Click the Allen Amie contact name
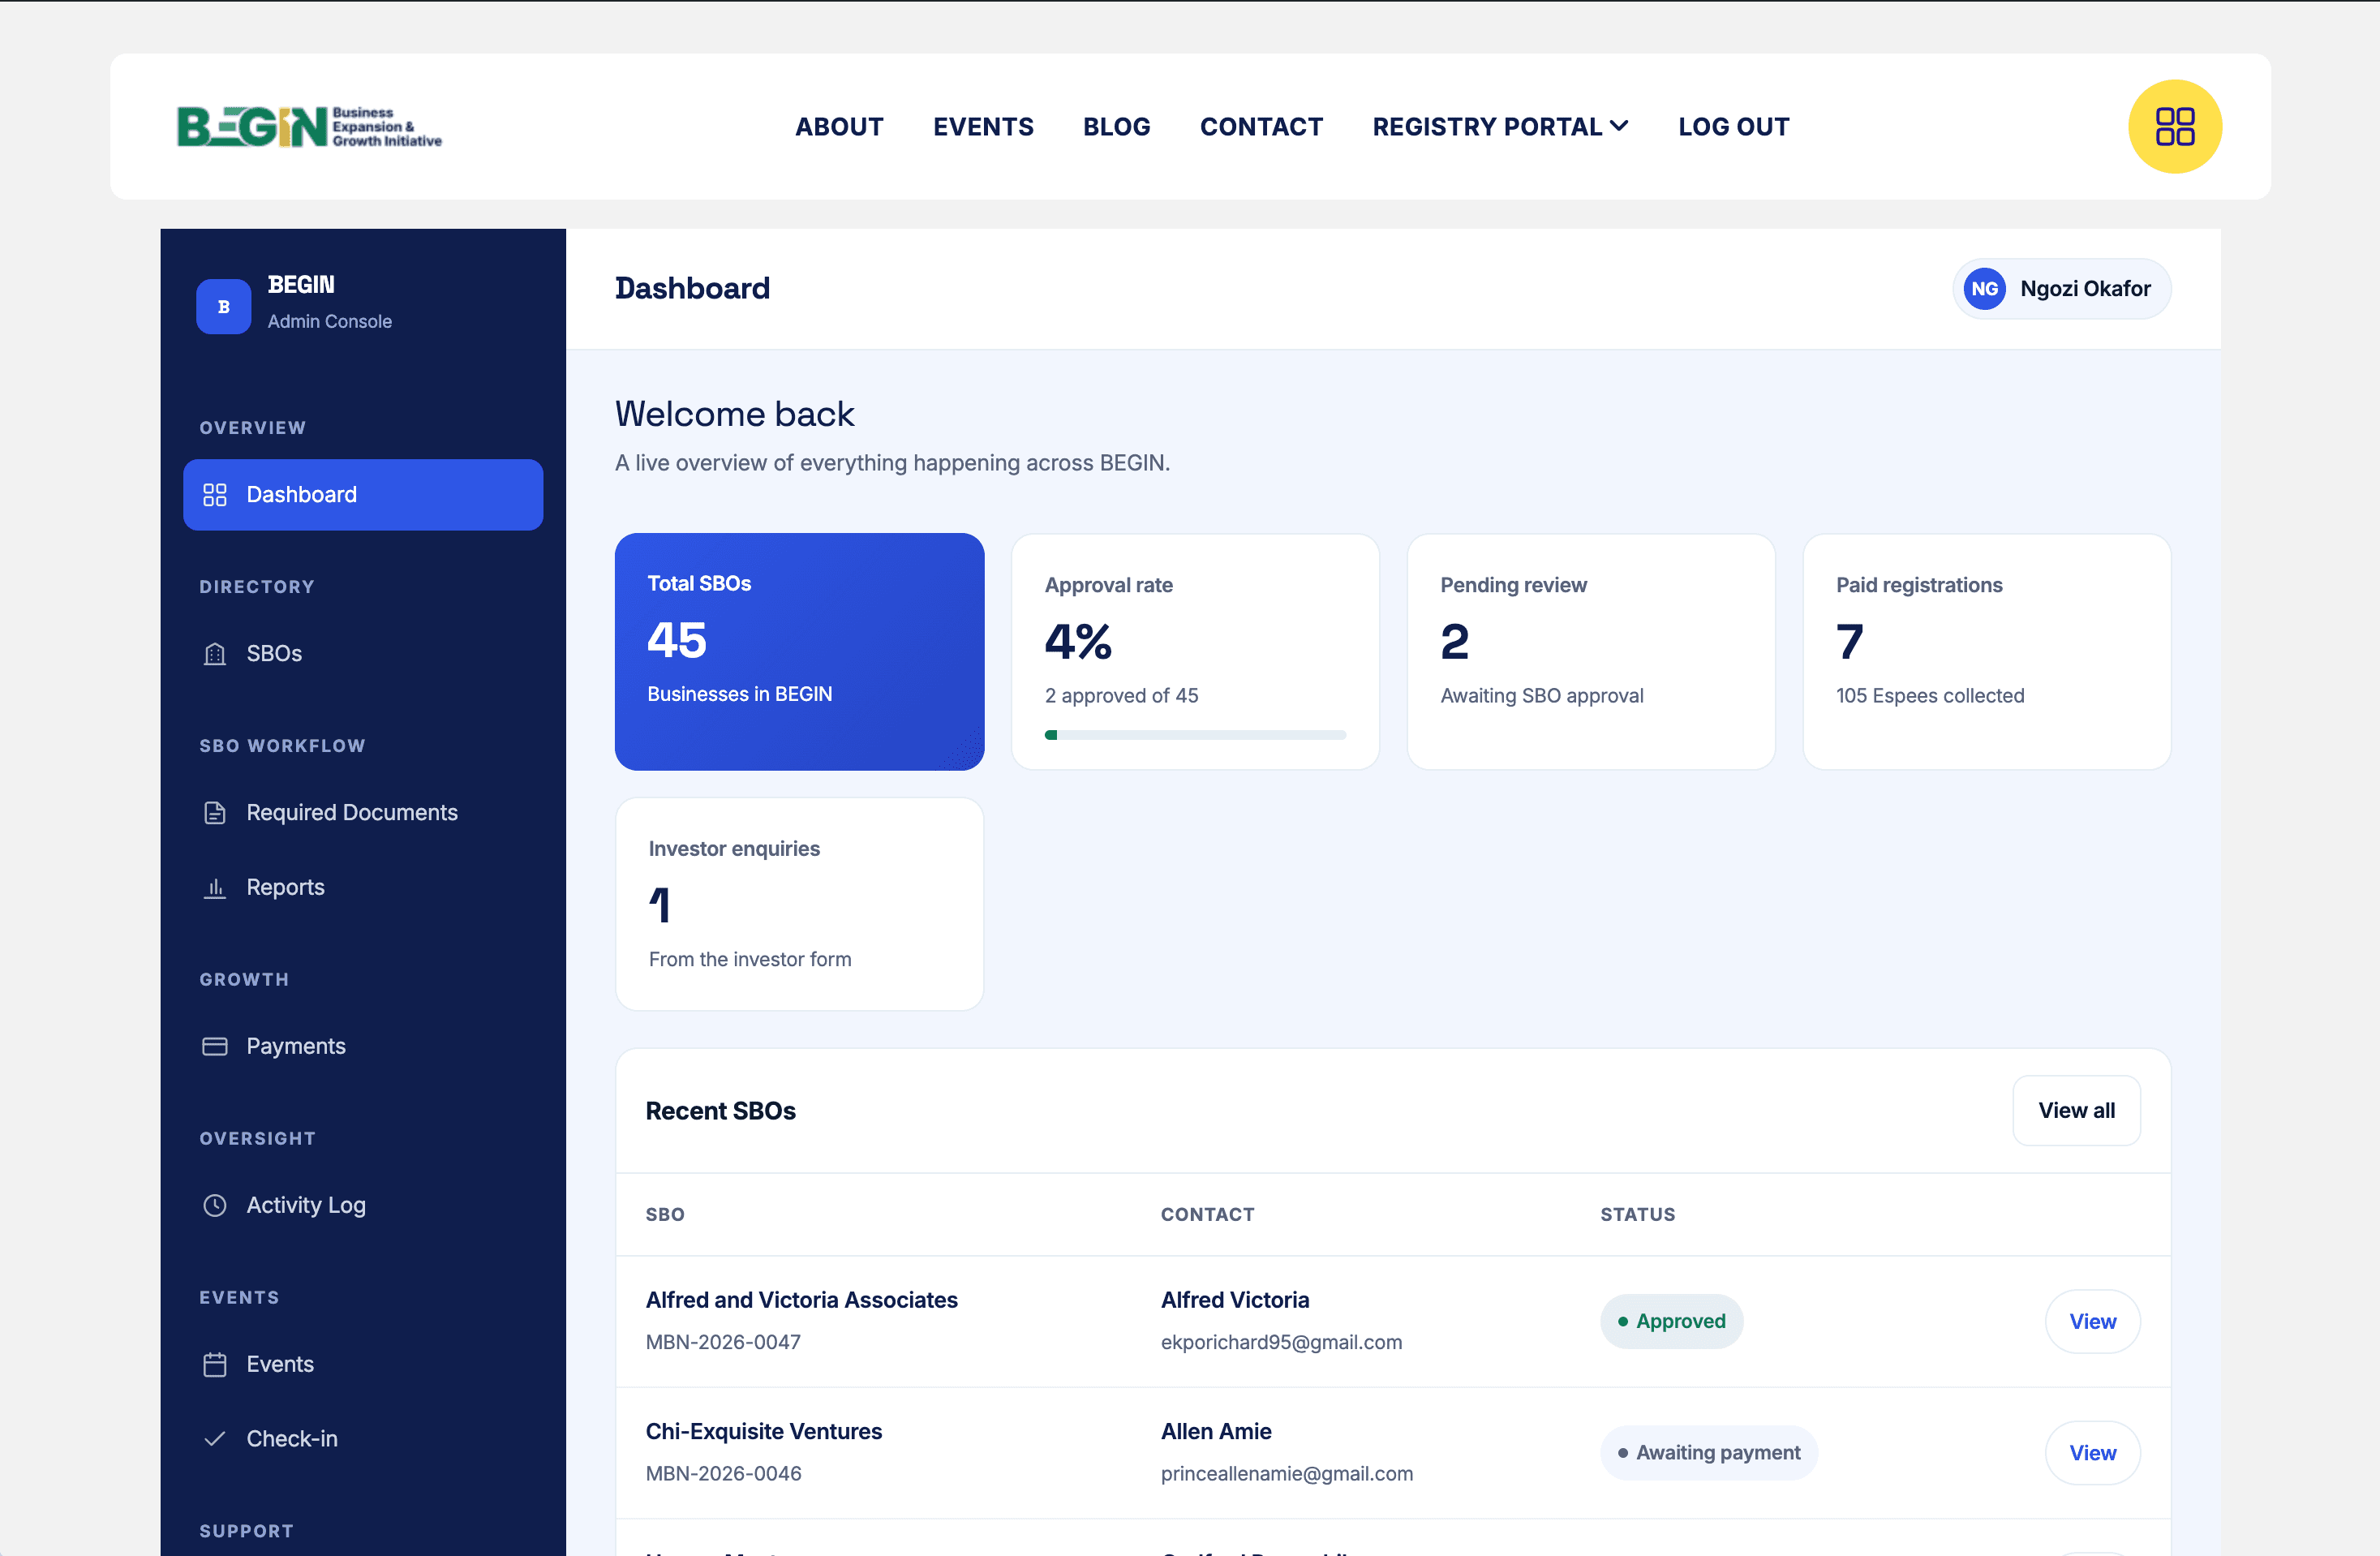This screenshot has width=2380, height=1556. tap(1216, 1431)
